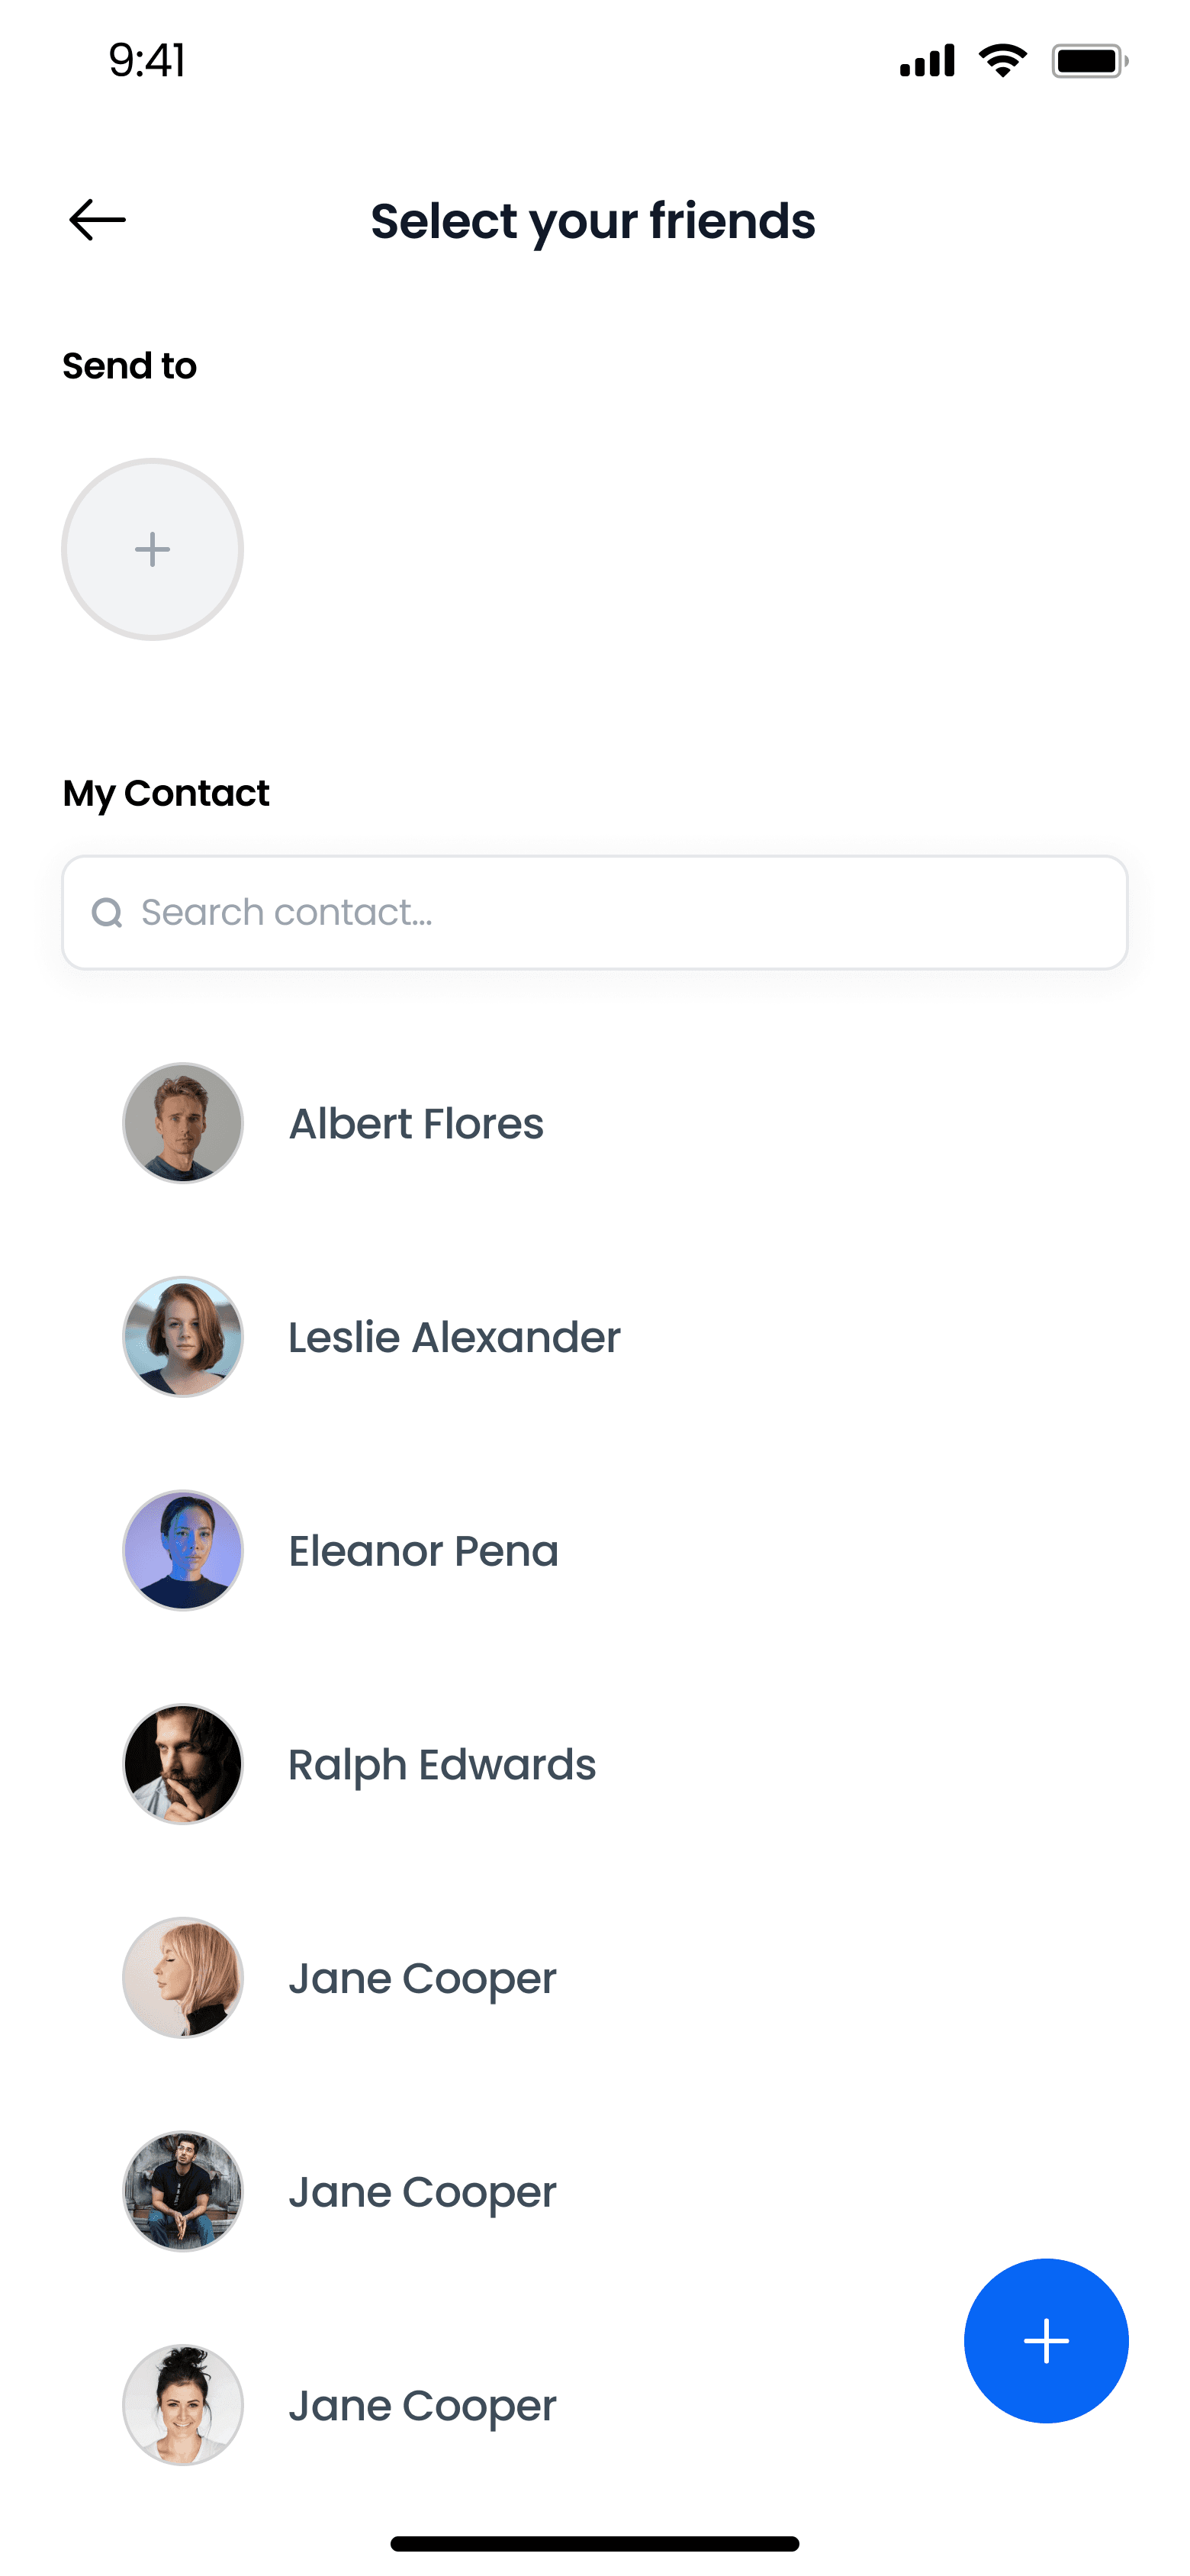1190x2576 pixels.
Task: Tap the blue floating plus button
Action: pos(1045,2340)
